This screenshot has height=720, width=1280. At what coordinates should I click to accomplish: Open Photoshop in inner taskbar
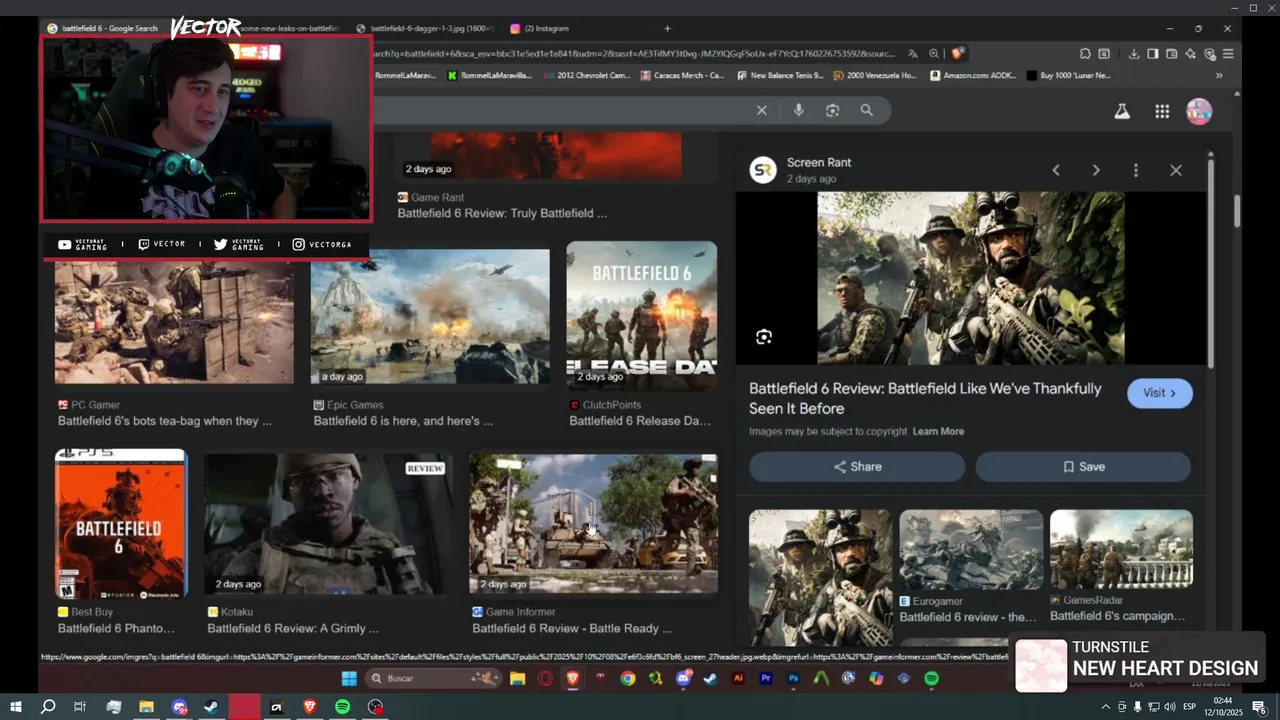[794, 678]
